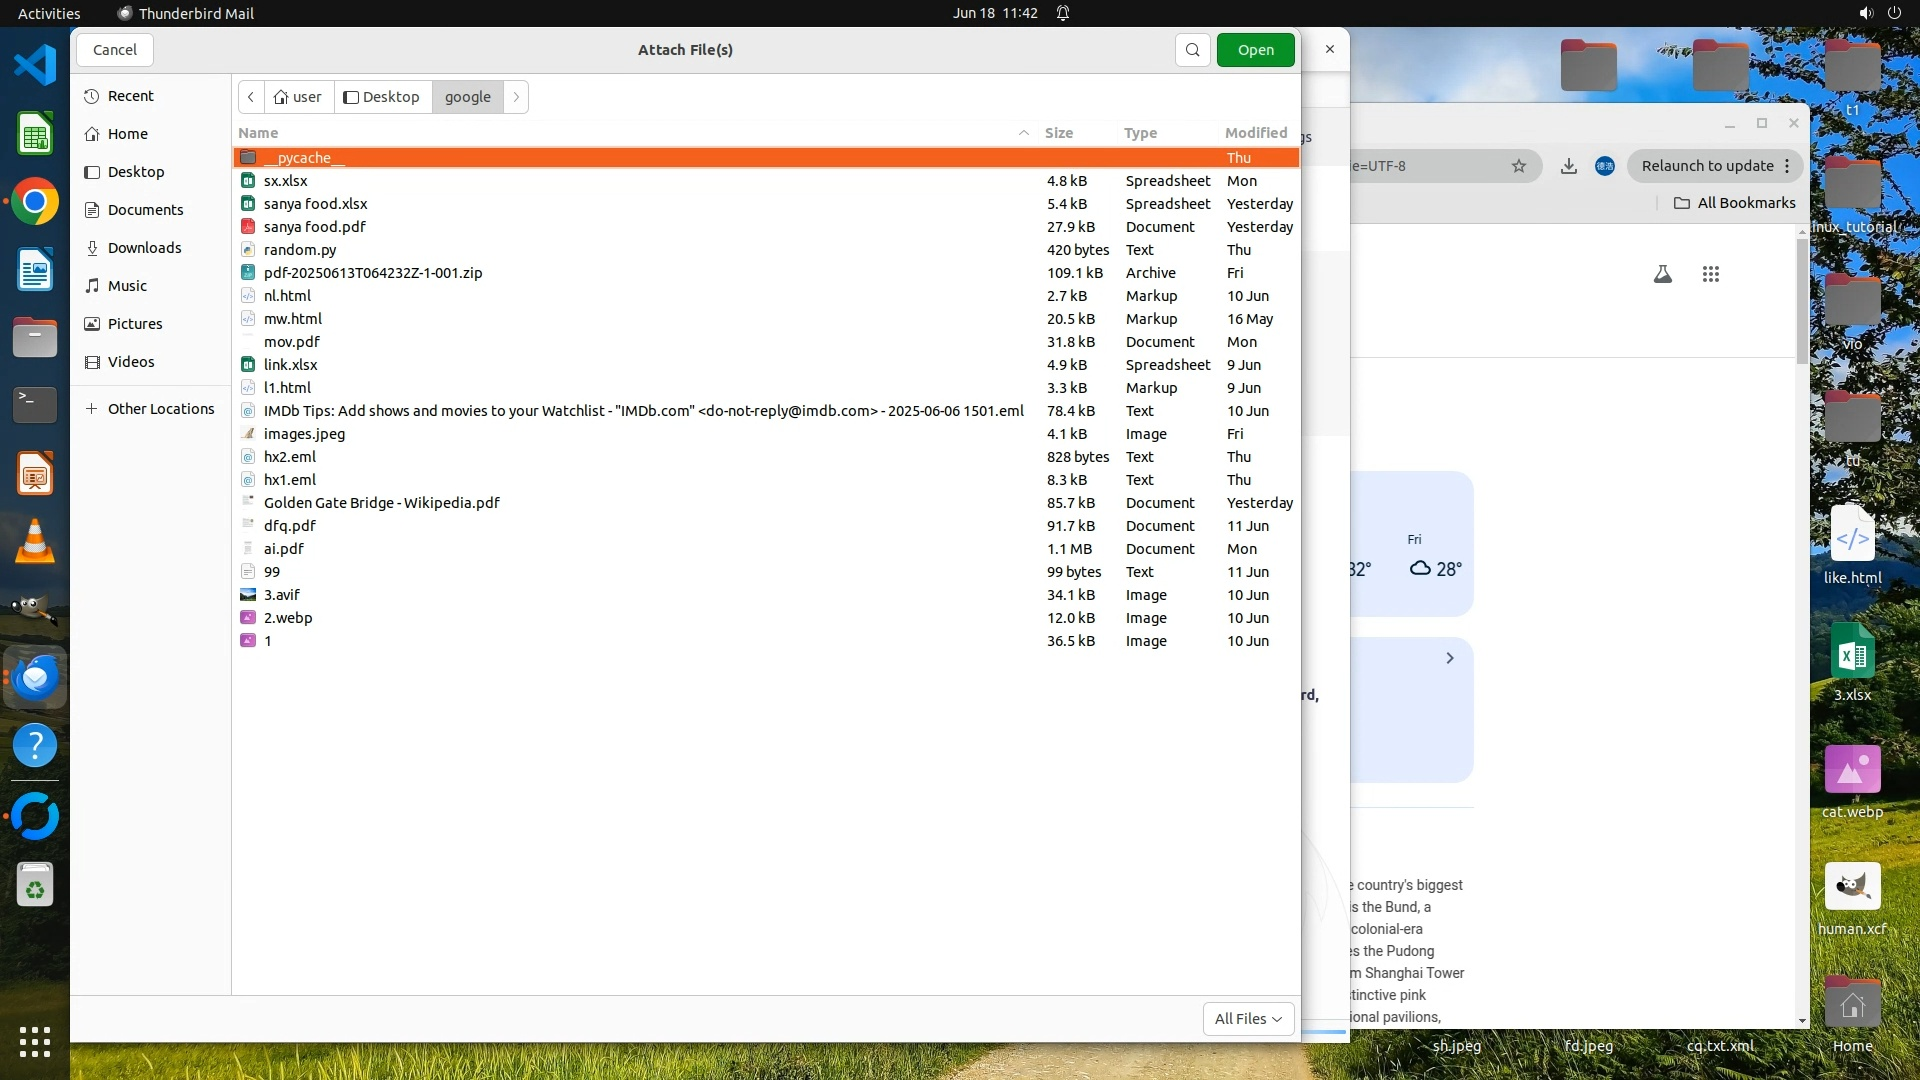Click the search icon in the Attach File(s) header
The image size is (1920, 1080).
[x=1192, y=50]
